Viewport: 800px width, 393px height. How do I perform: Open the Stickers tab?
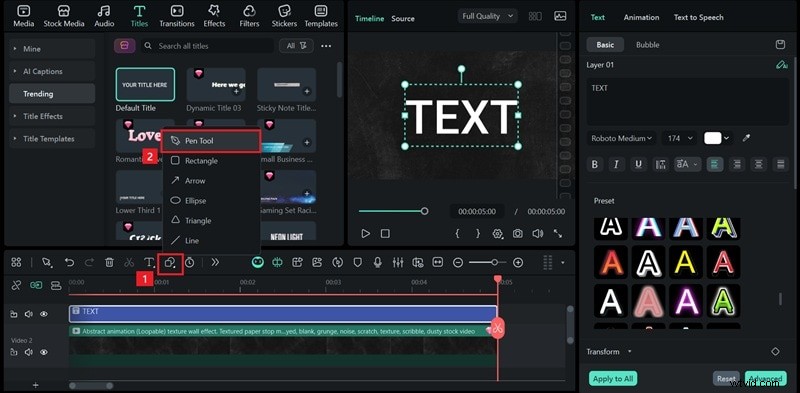click(284, 16)
